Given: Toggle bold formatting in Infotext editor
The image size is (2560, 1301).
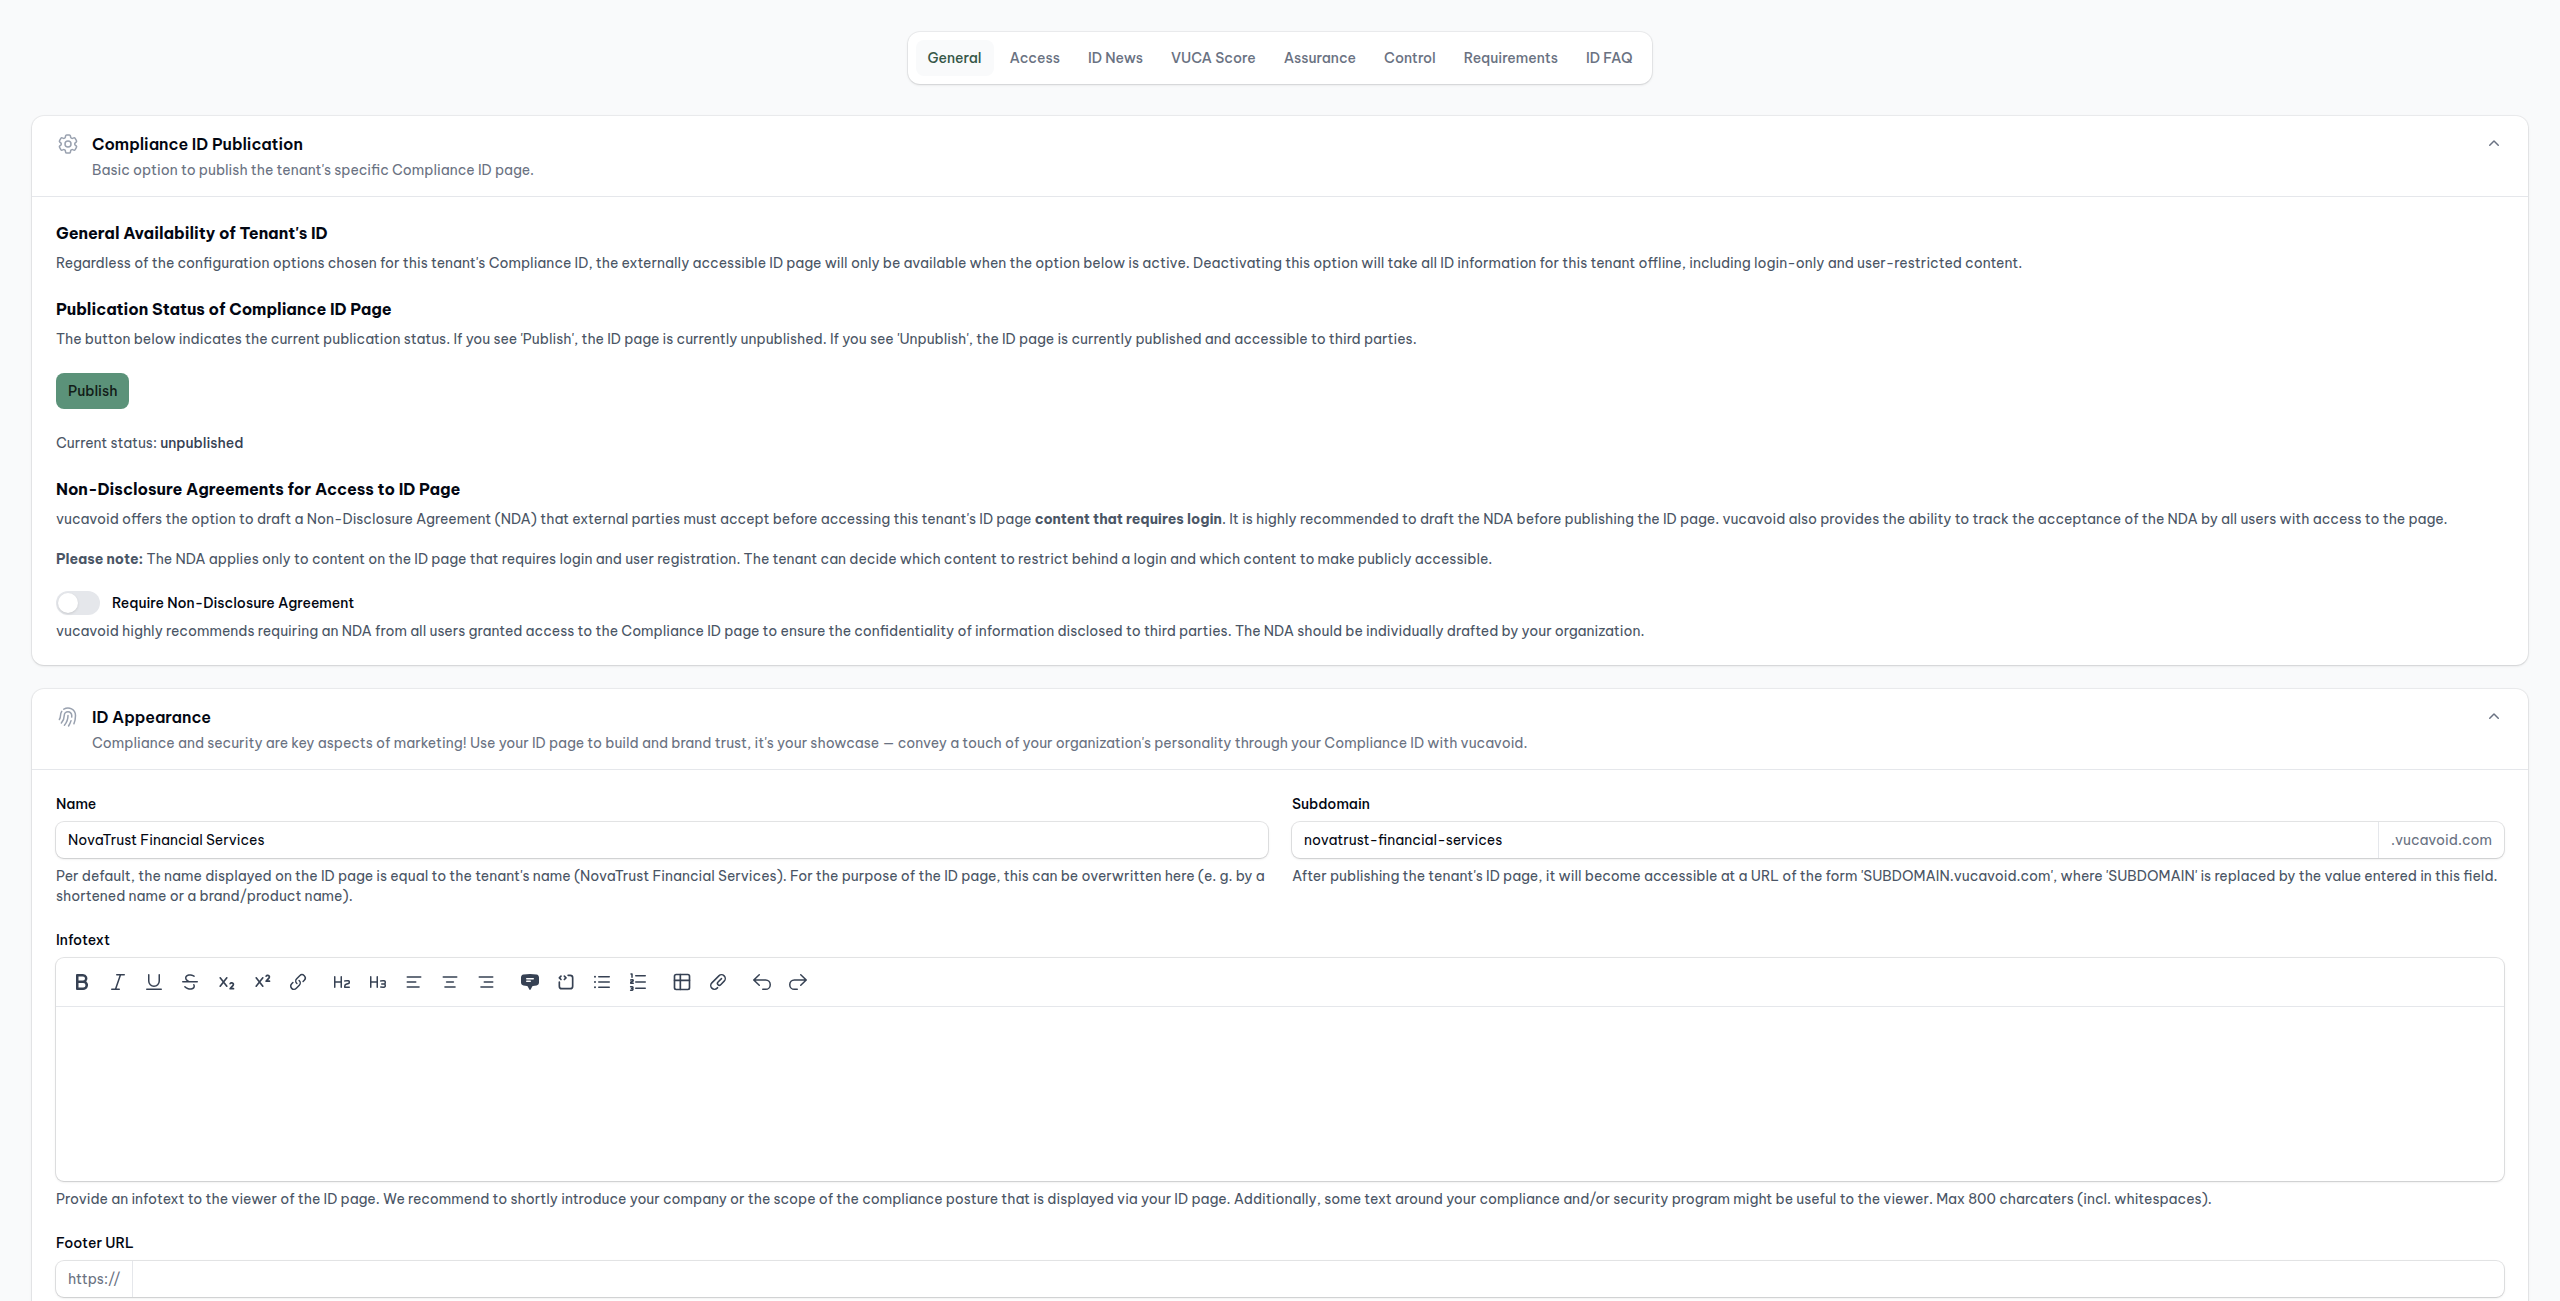Looking at the screenshot, I should click(x=82, y=982).
